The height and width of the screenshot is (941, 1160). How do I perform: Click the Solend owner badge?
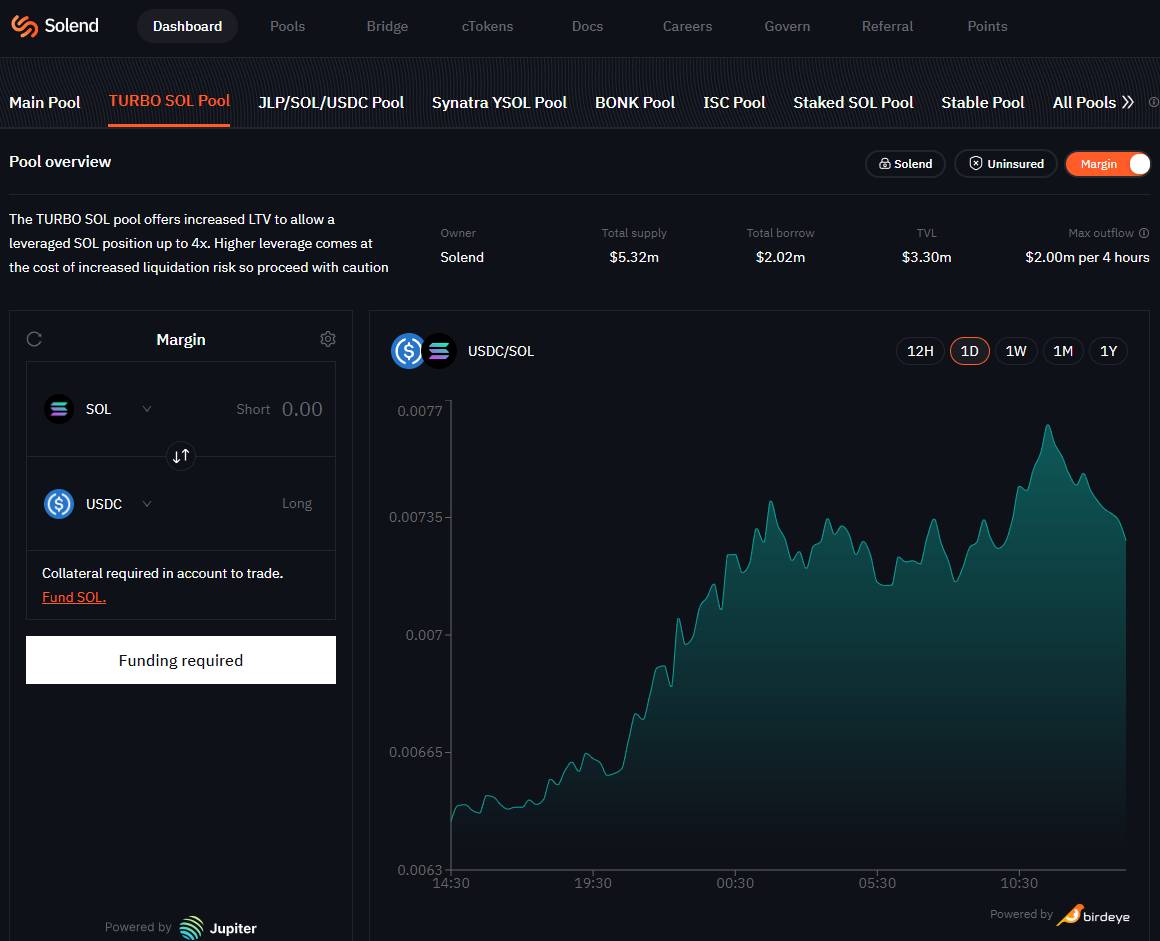pos(905,163)
